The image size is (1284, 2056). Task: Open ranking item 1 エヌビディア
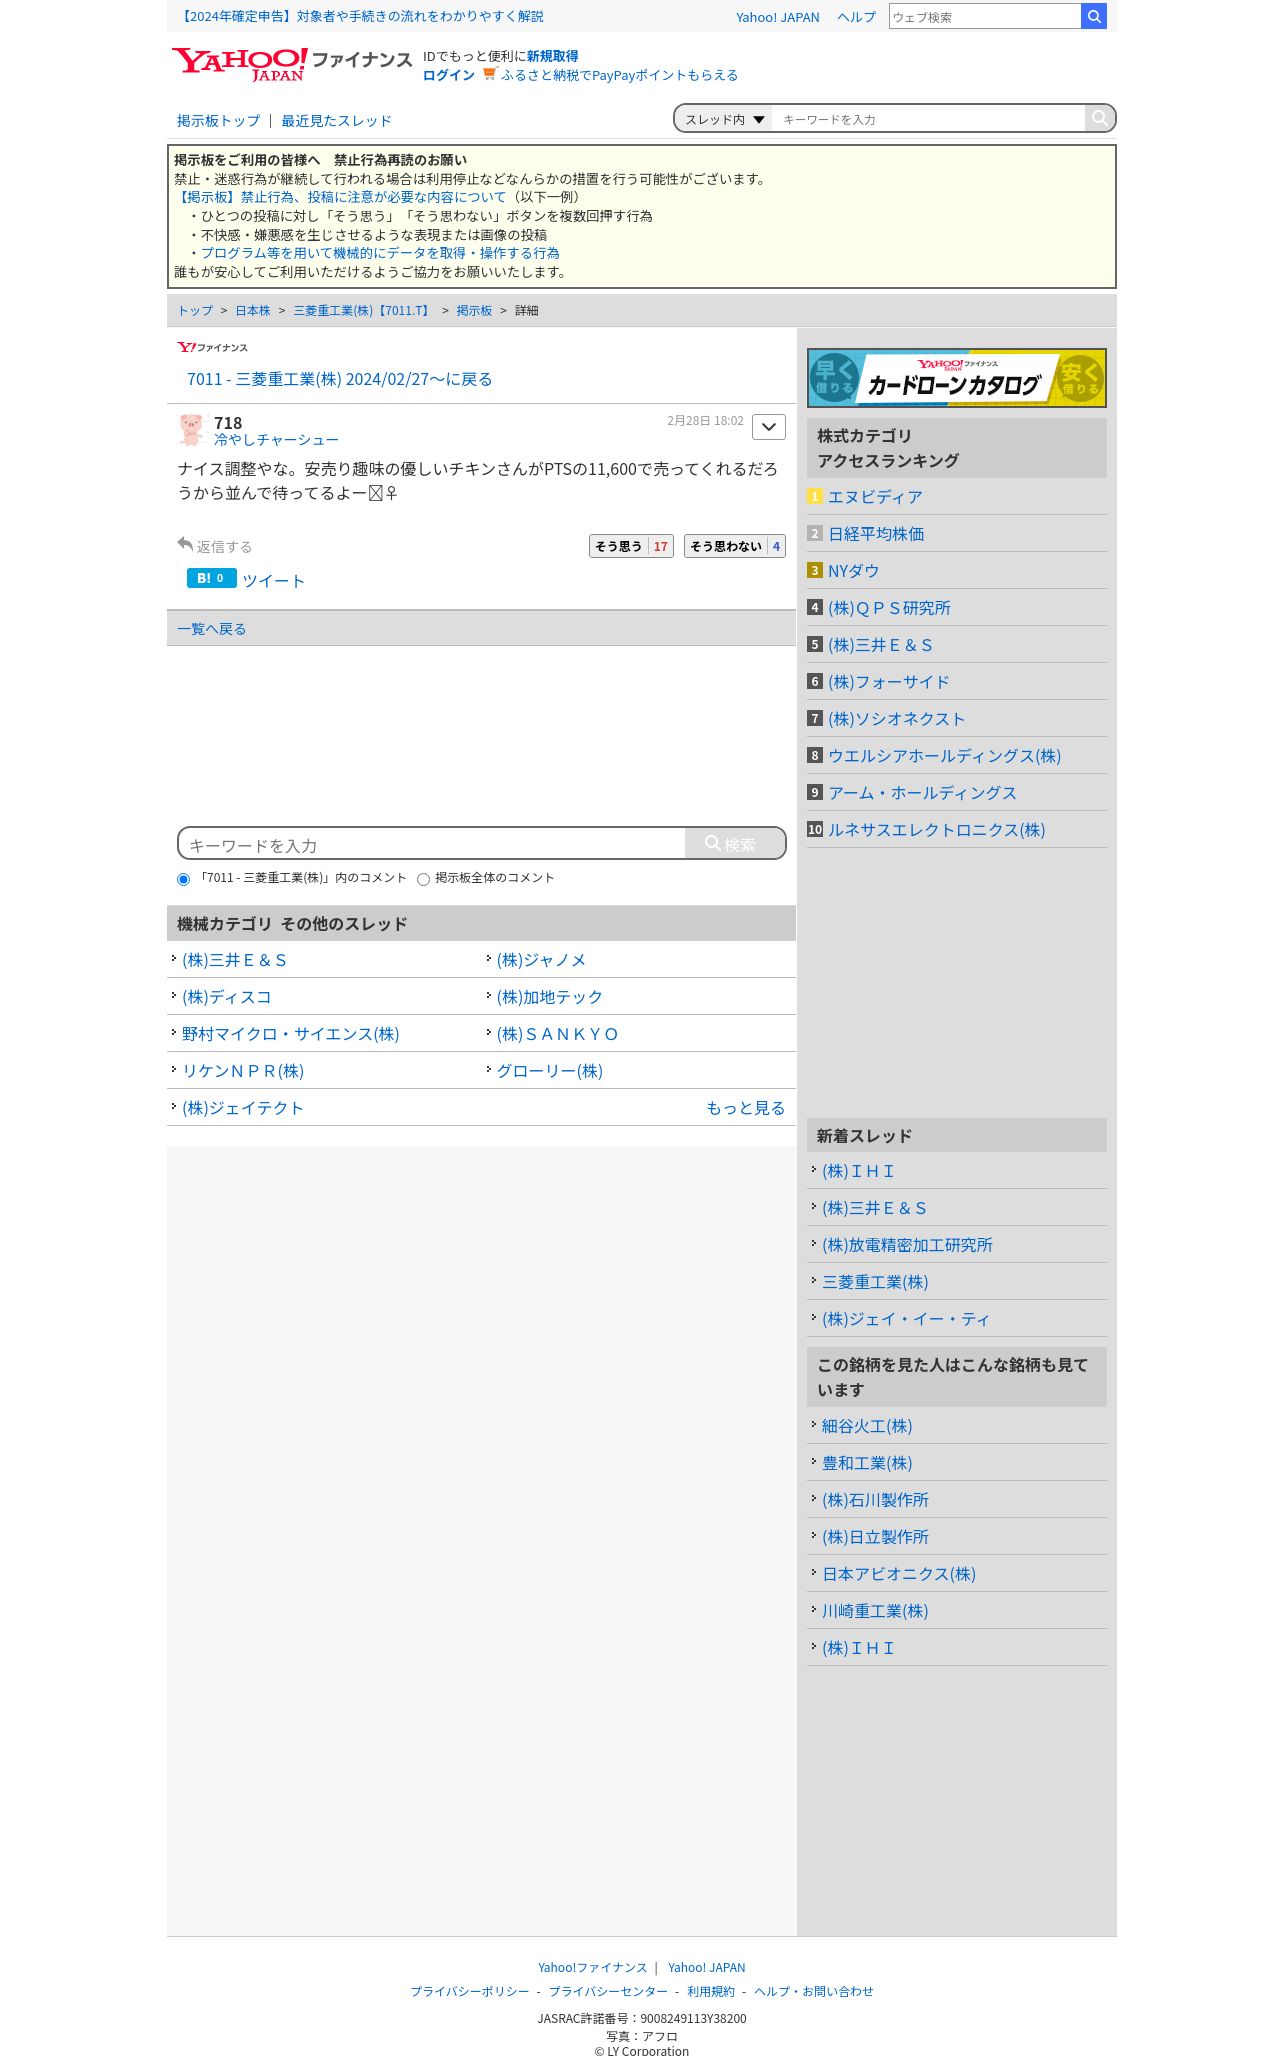tap(875, 497)
